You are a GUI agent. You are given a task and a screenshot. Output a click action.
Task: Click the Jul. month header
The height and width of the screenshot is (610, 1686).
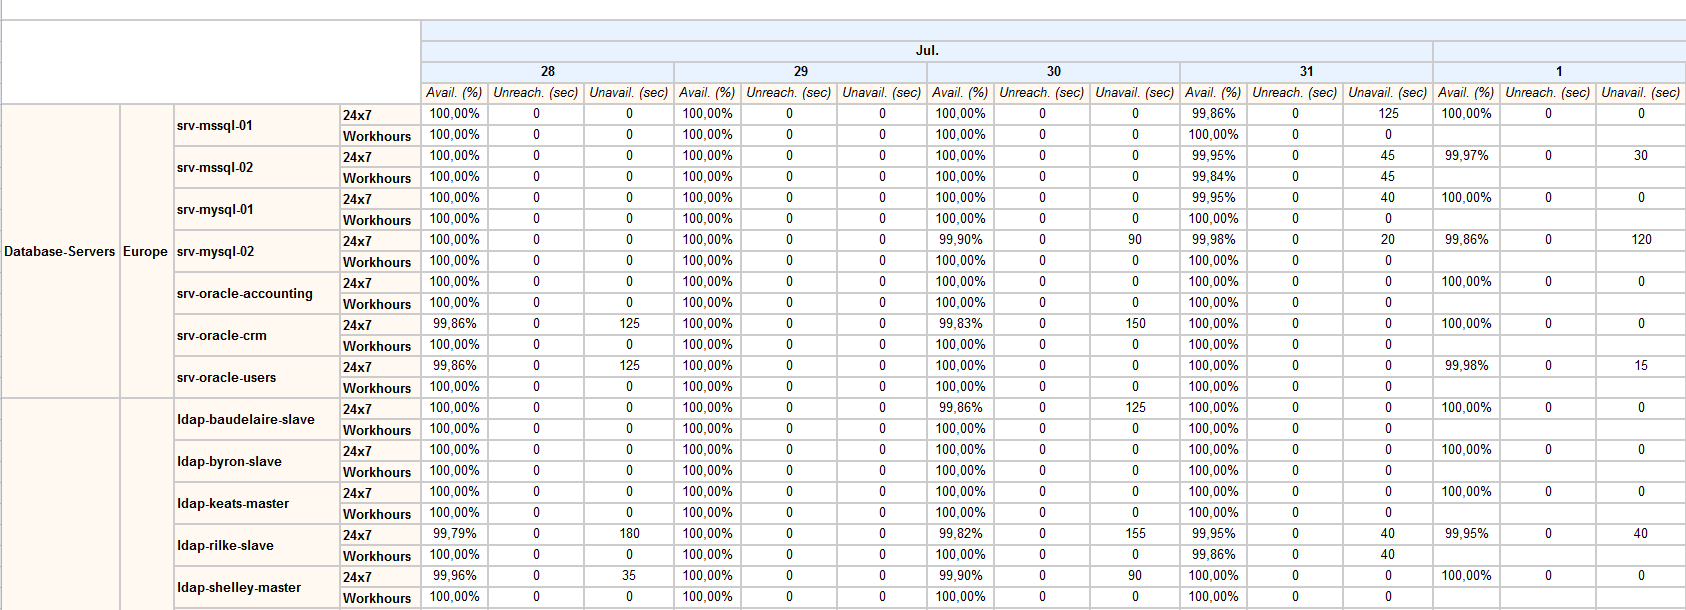[926, 51]
